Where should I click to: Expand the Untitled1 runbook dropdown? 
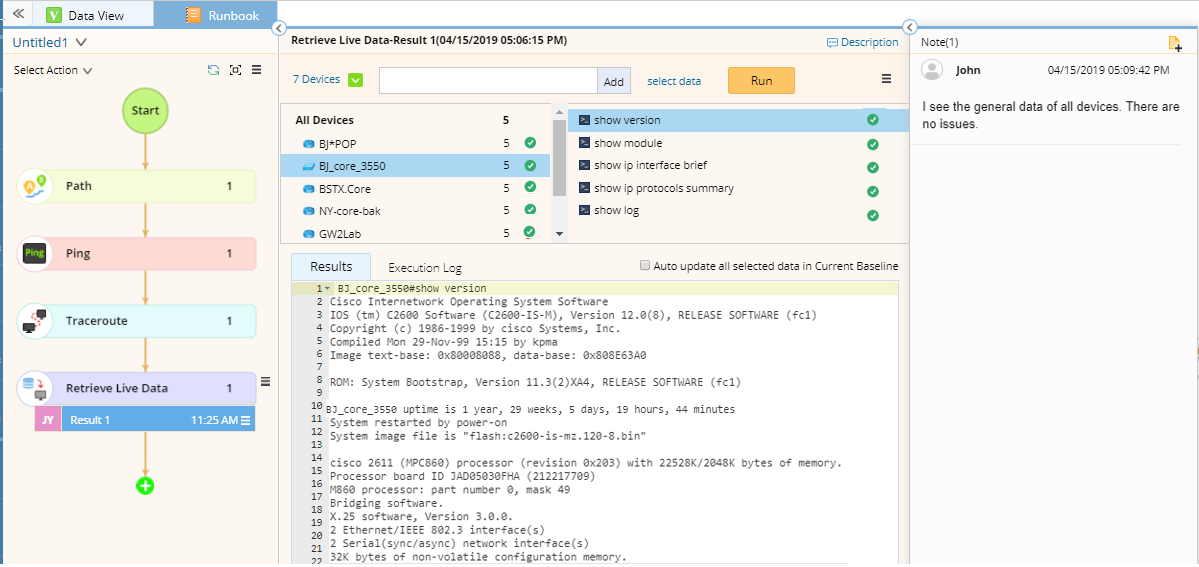click(81, 43)
